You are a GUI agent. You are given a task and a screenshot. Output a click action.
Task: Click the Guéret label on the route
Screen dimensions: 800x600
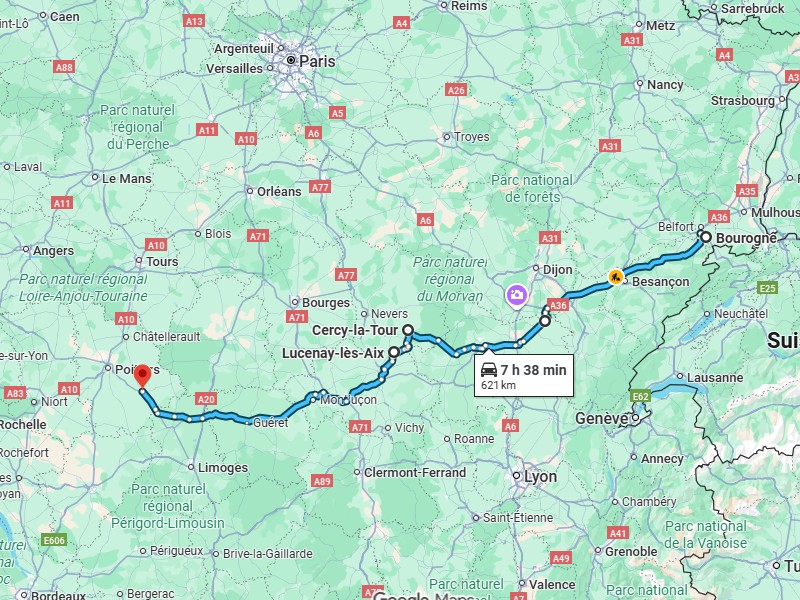coord(270,422)
